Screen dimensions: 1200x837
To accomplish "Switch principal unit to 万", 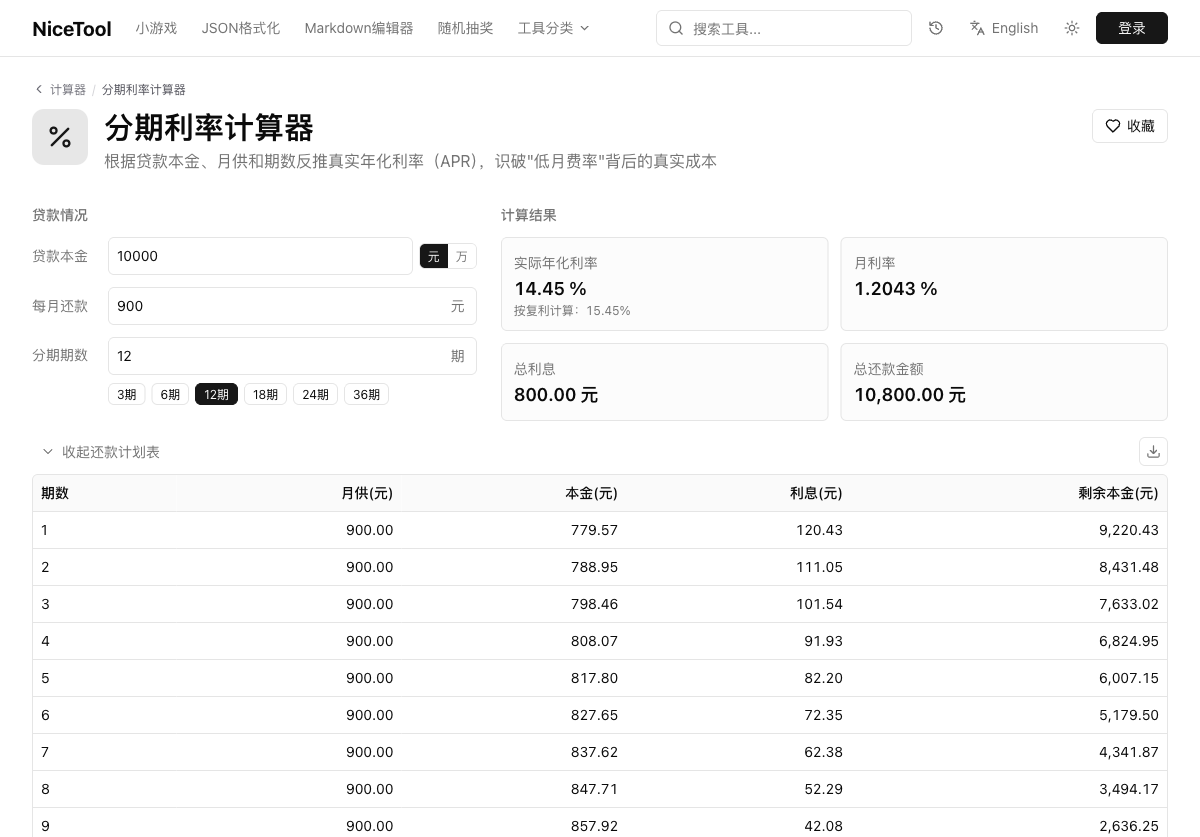I will point(462,256).
